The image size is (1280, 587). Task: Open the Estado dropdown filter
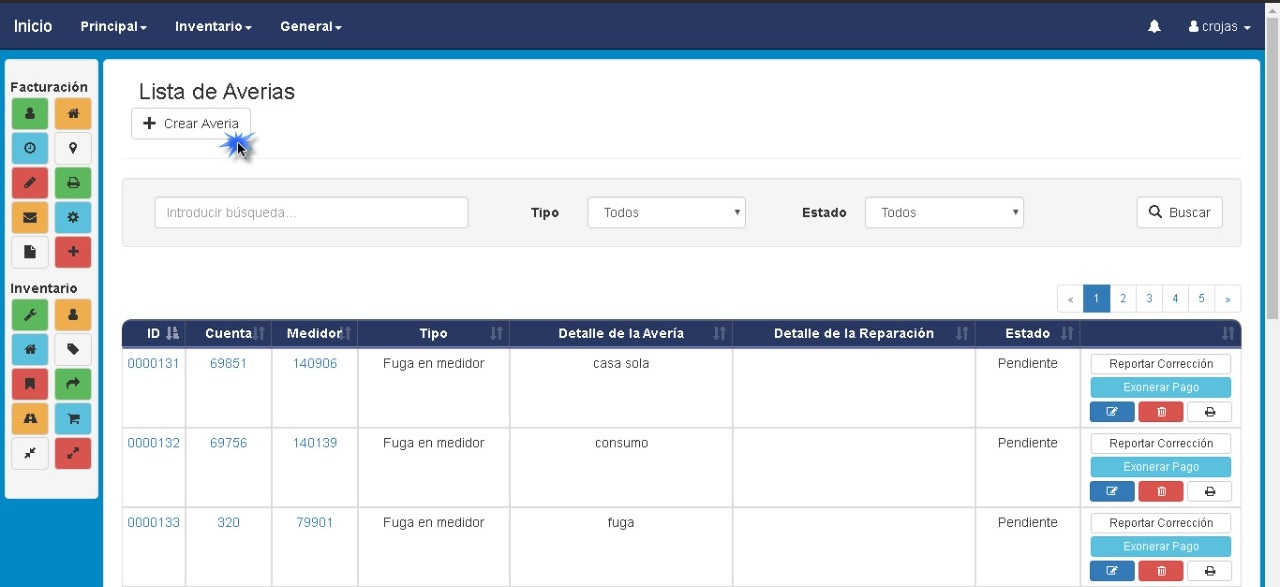click(x=944, y=212)
